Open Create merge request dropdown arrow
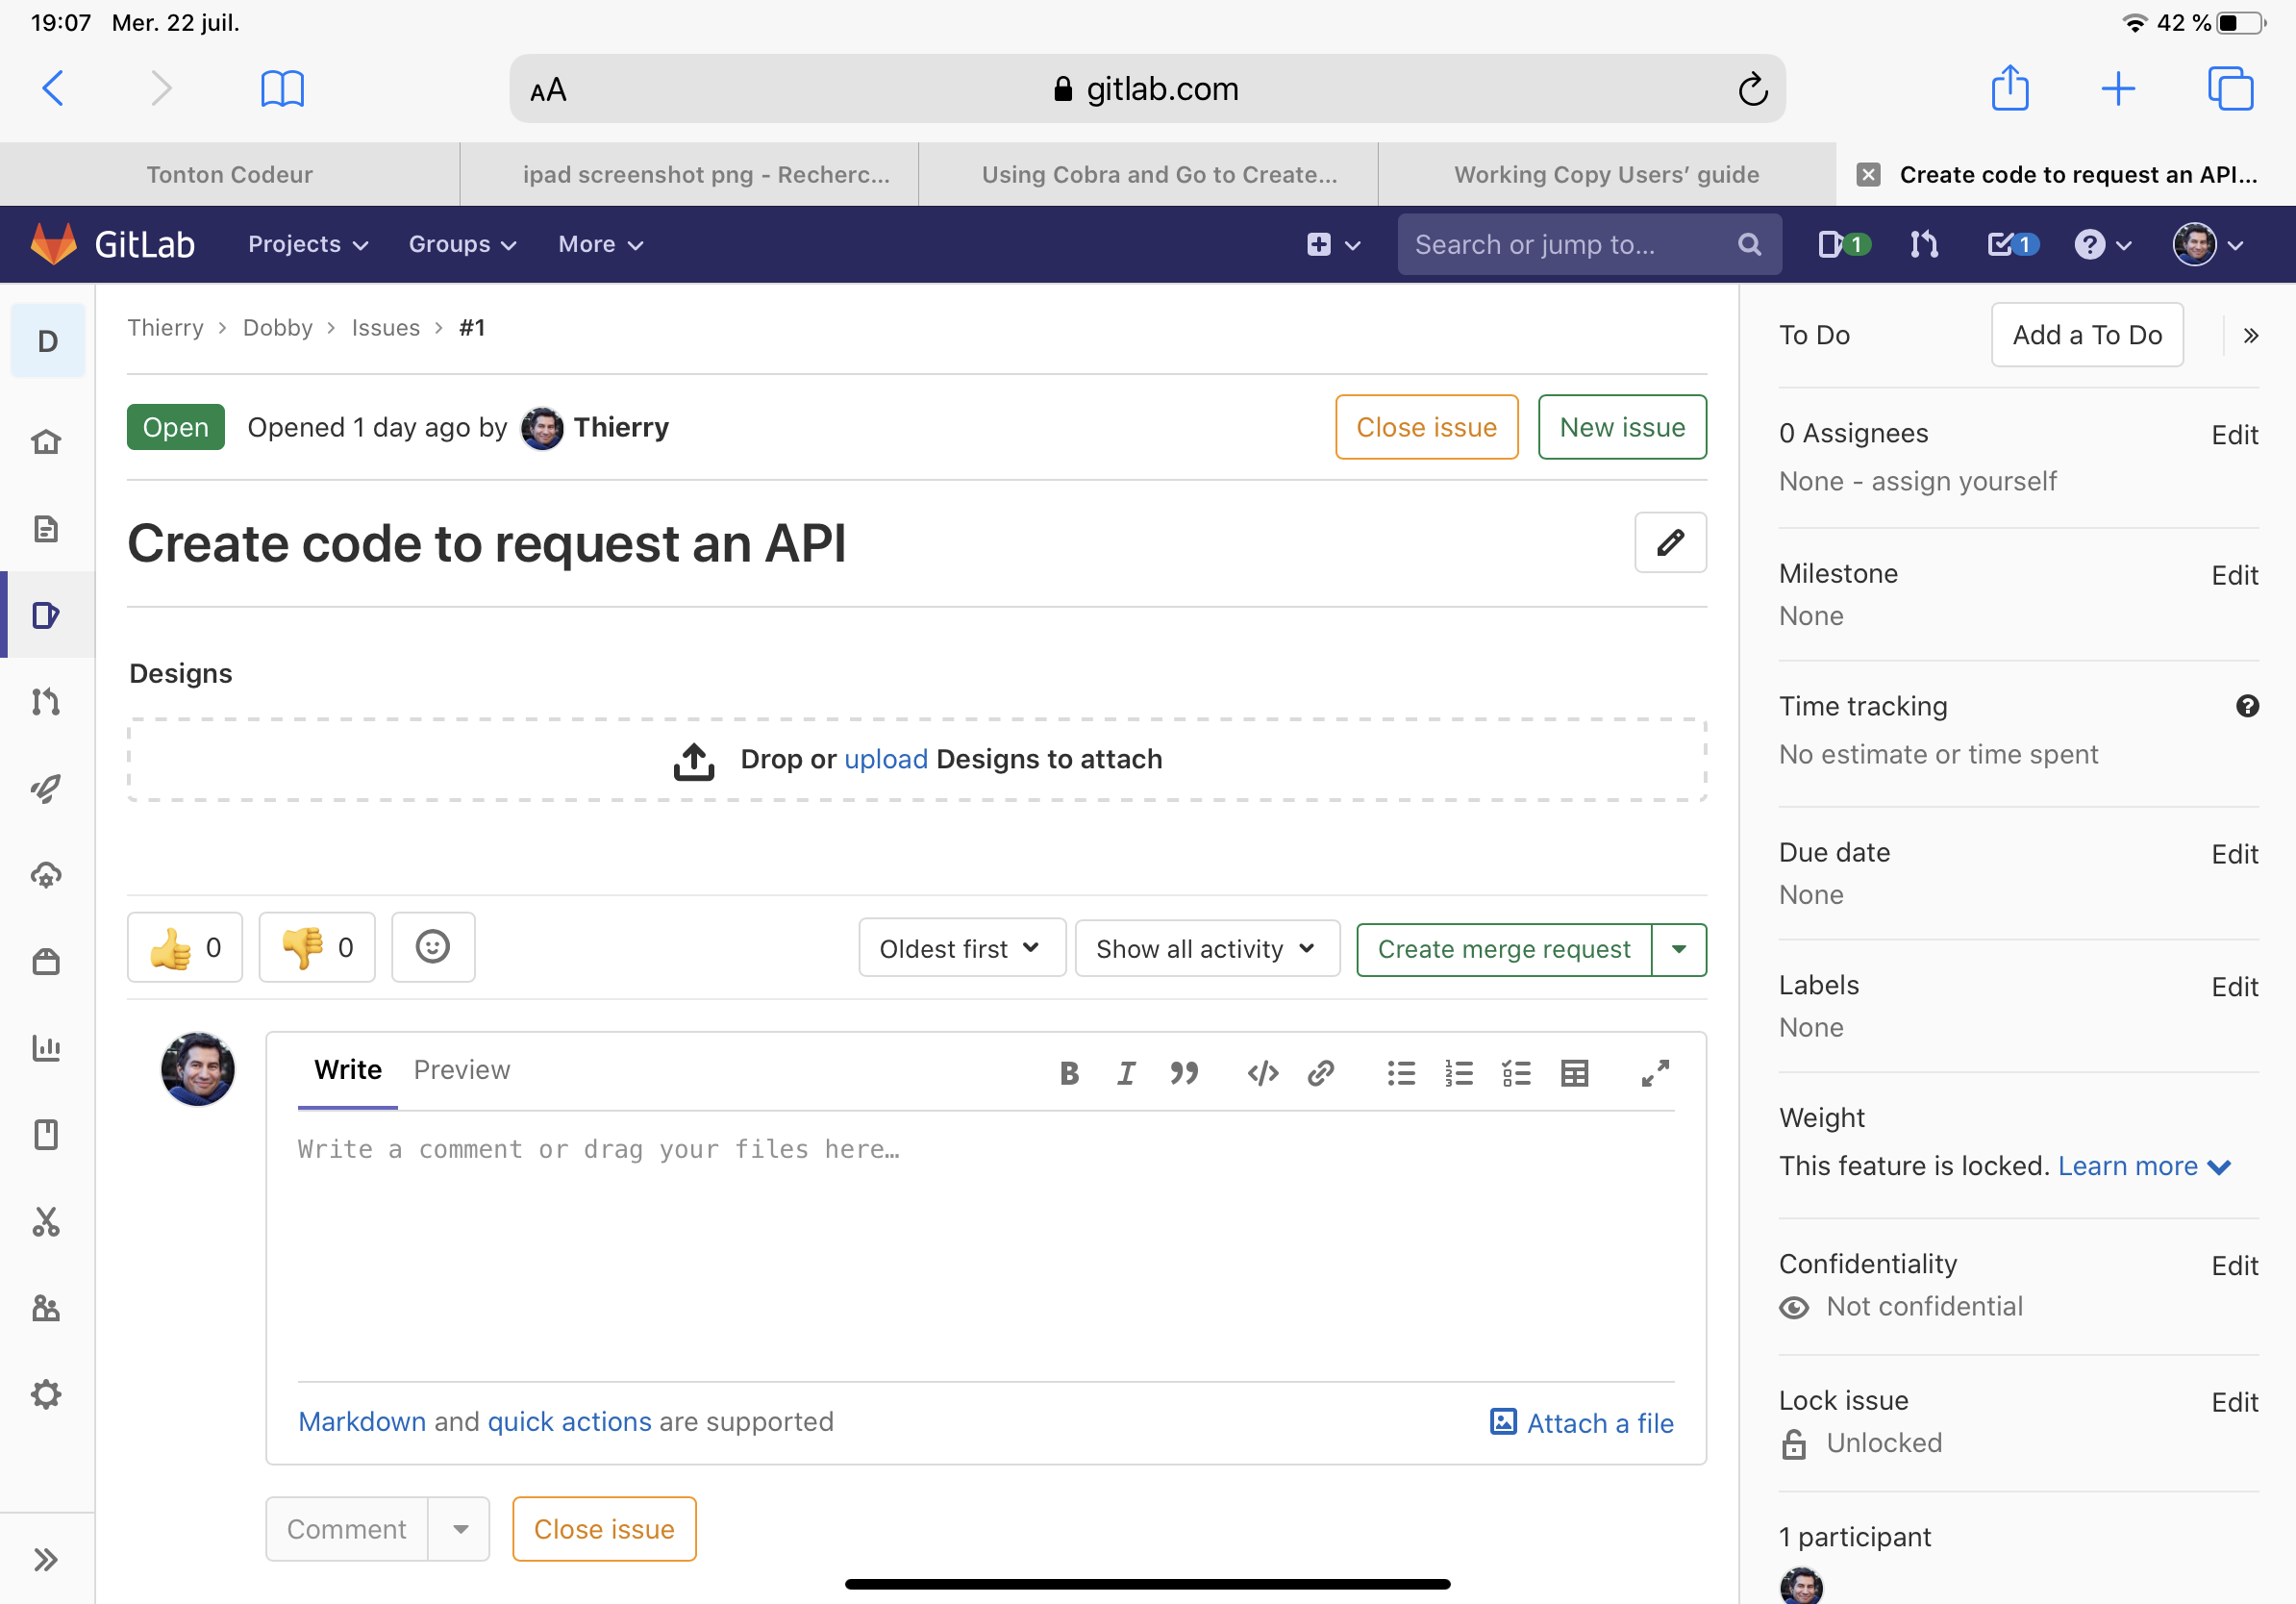The height and width of the screenshot is (1604, 2296). [x=1679, y=949]
